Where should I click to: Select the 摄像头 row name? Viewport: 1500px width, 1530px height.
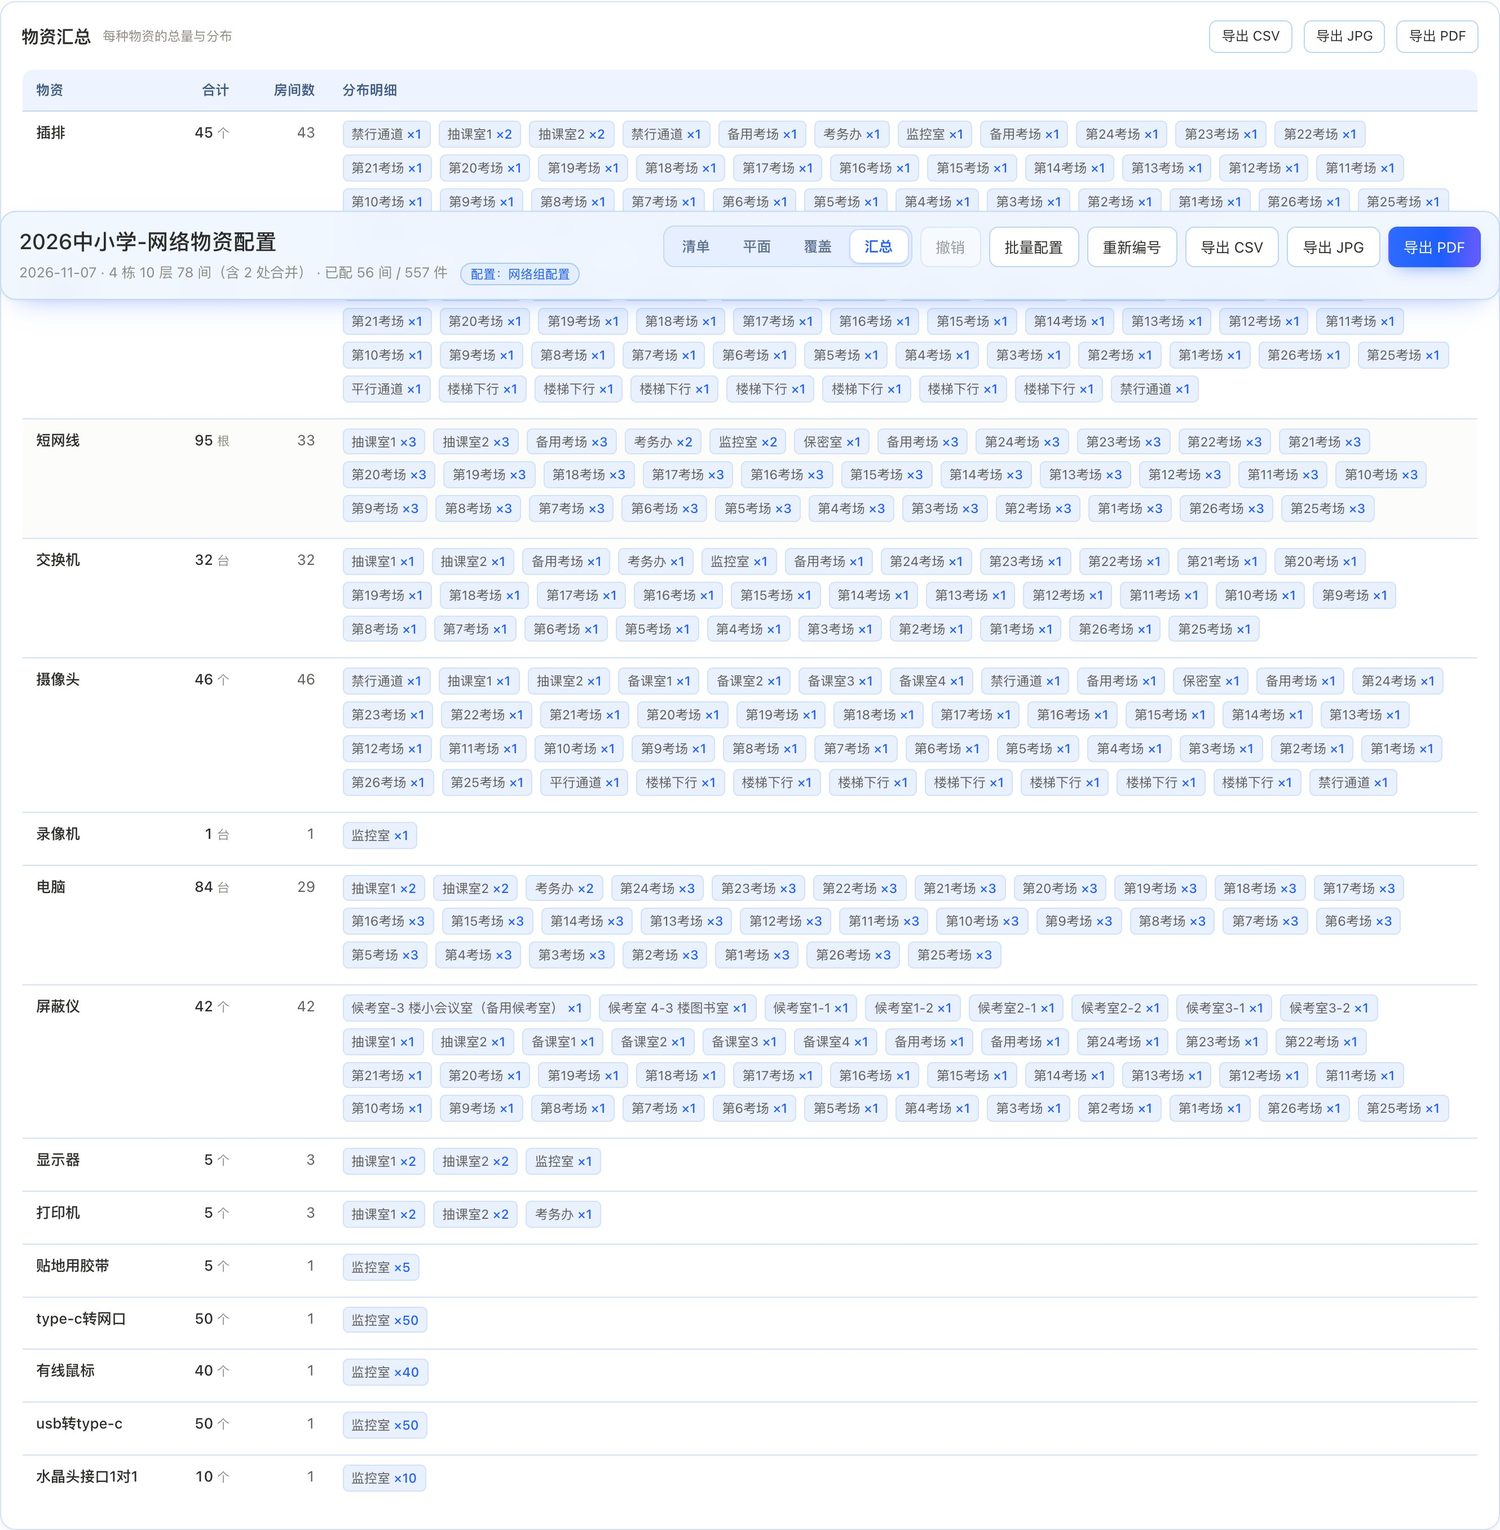(x=58, y=680)
